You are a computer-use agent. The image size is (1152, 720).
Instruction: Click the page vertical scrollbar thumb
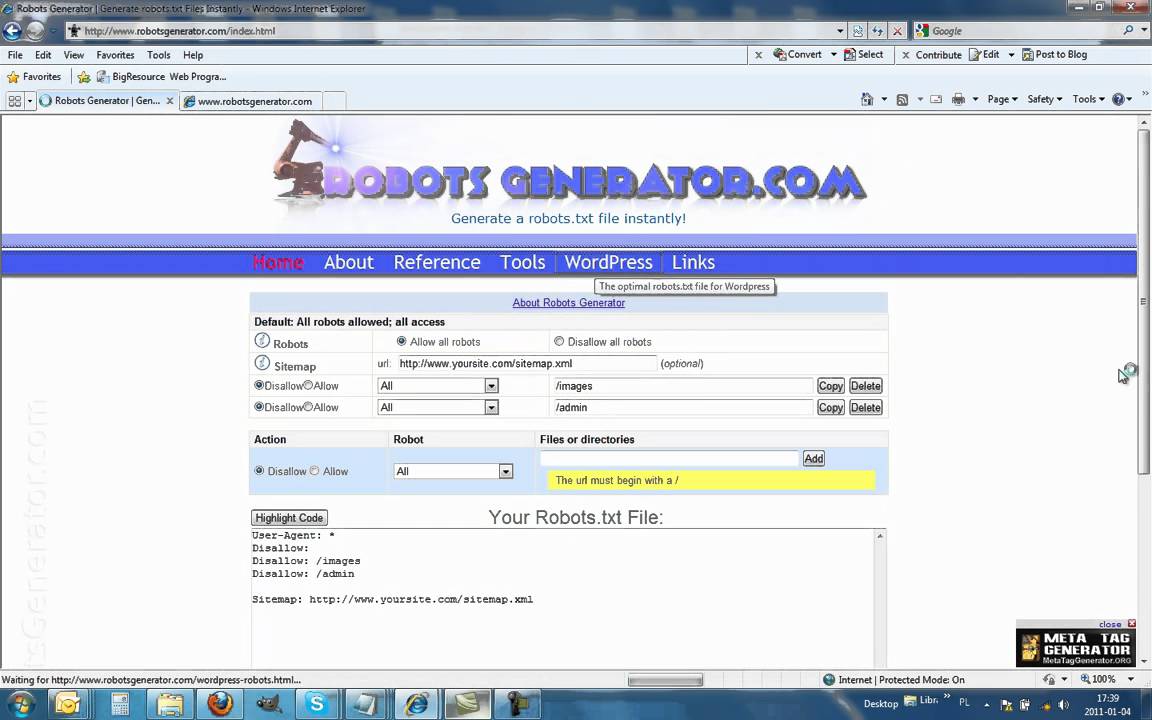pos(1143,300)
